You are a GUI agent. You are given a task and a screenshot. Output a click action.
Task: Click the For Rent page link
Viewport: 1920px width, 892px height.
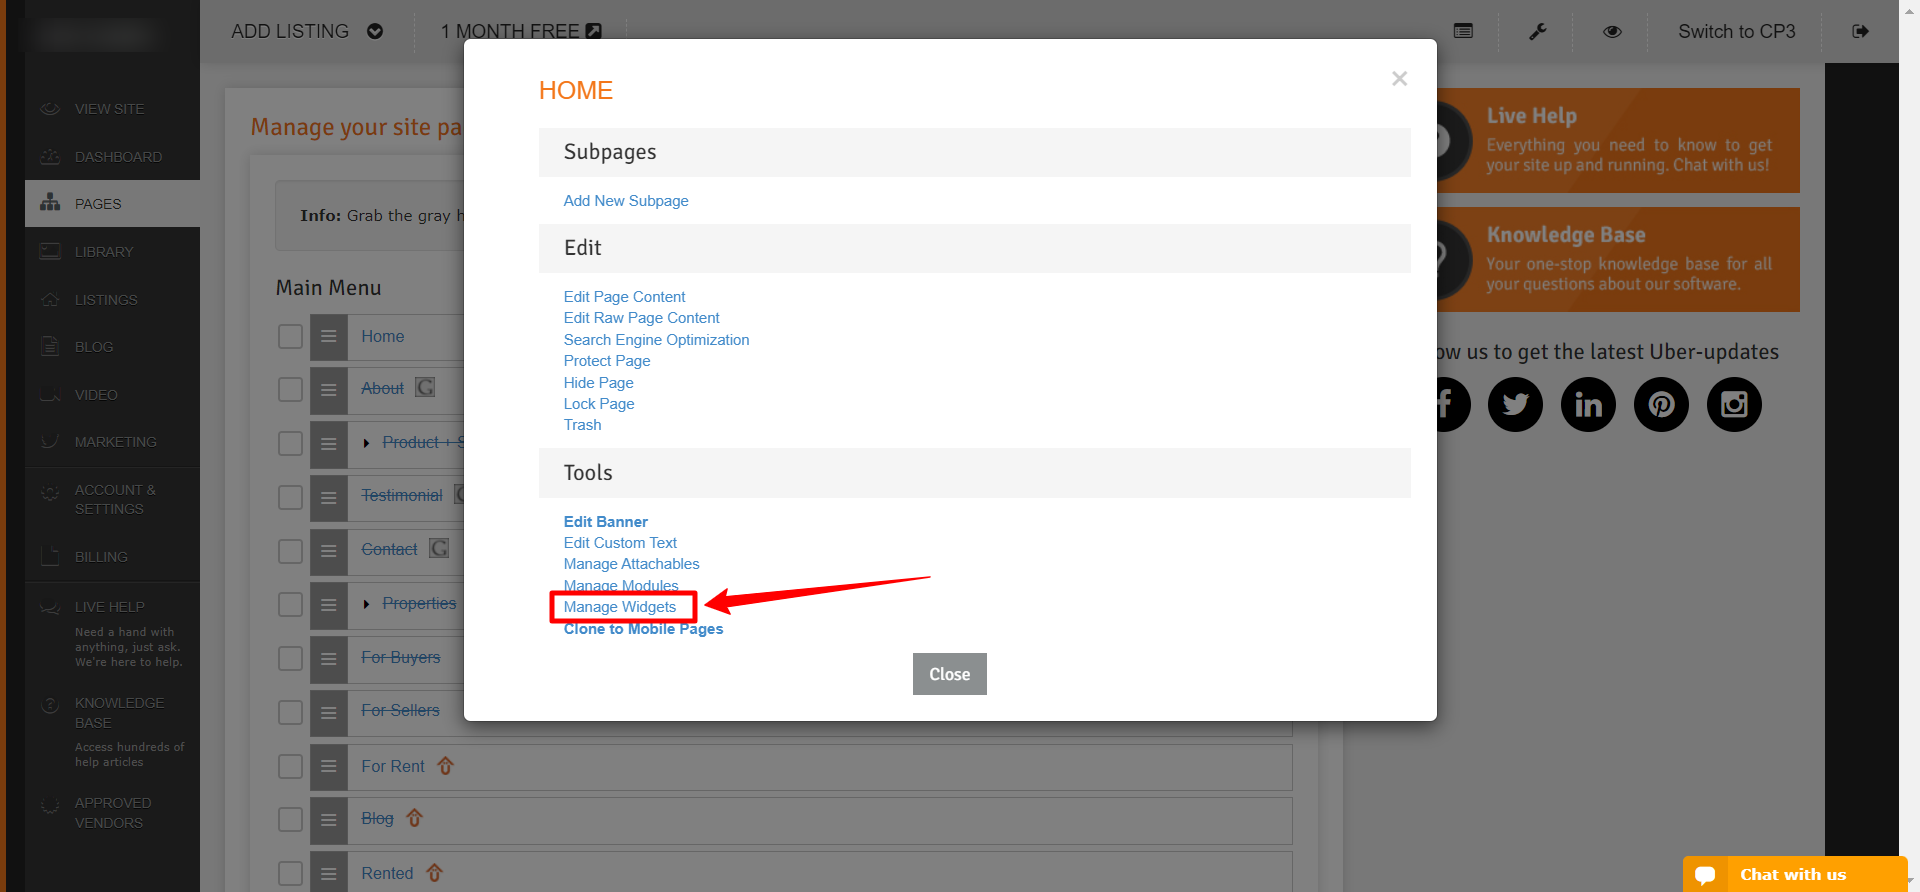click(x=393, y=766)
